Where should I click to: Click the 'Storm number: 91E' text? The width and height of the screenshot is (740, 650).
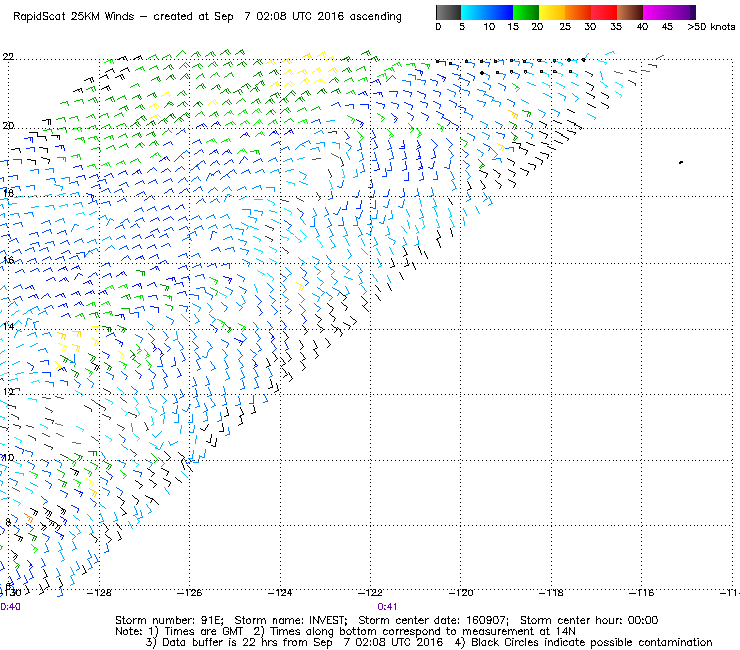tap(168, 620)
